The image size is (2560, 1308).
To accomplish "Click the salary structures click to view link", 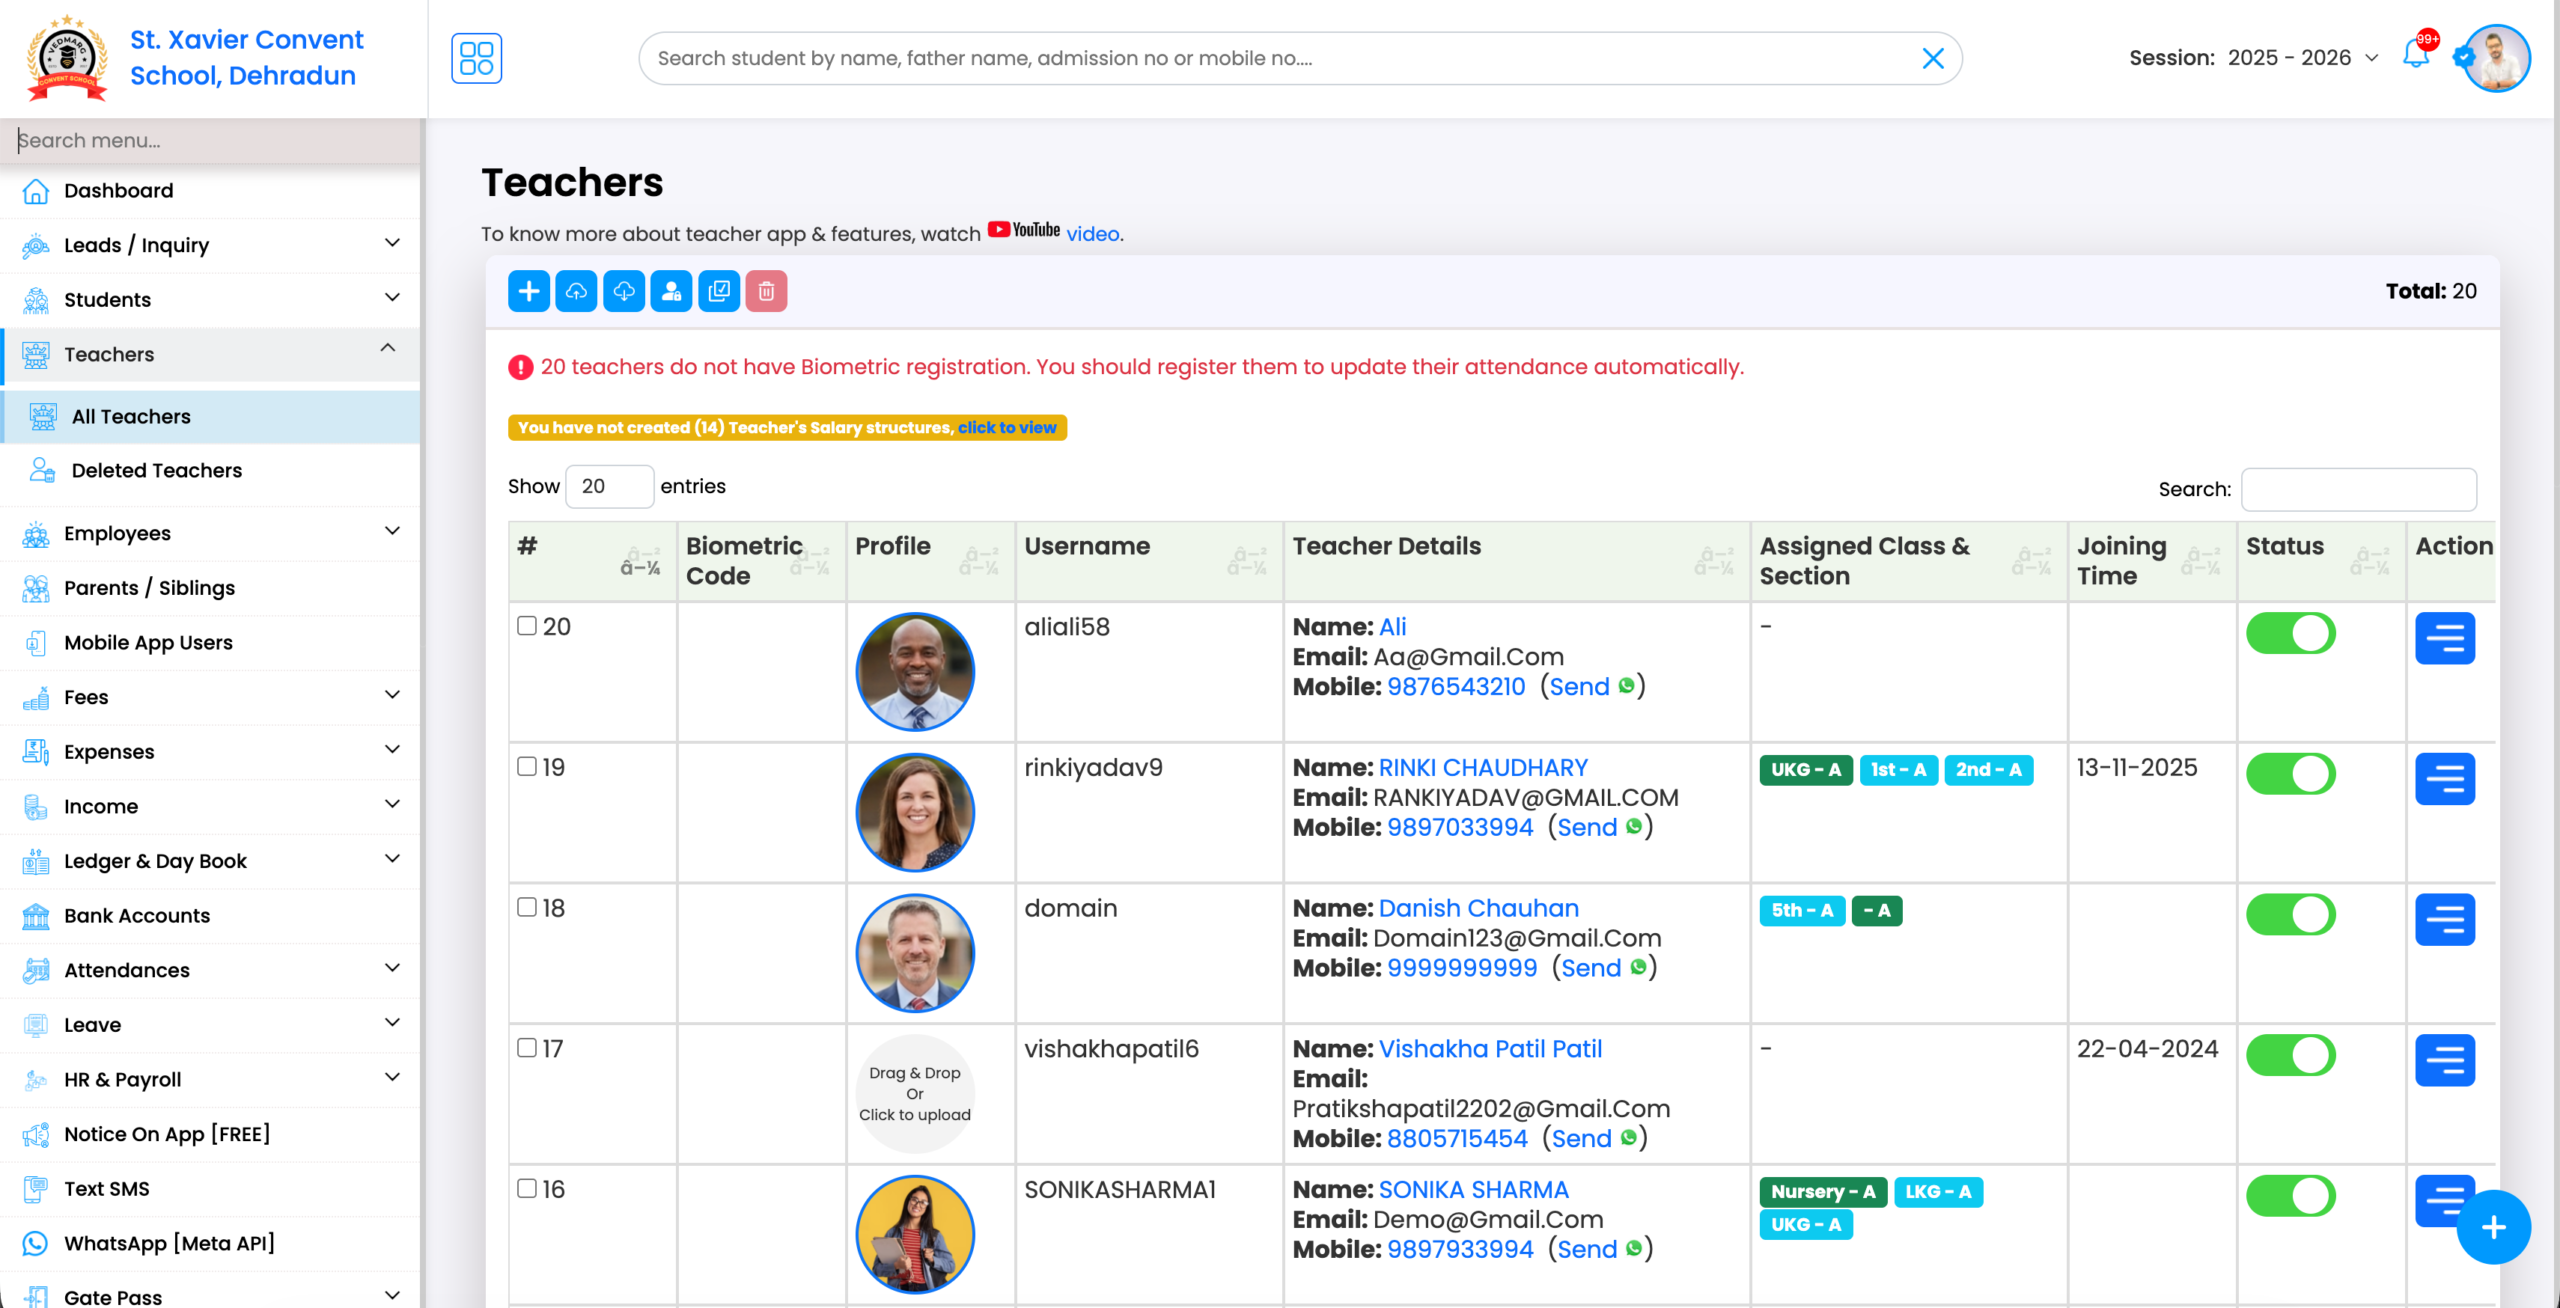I will click(x=1008, y=427).
